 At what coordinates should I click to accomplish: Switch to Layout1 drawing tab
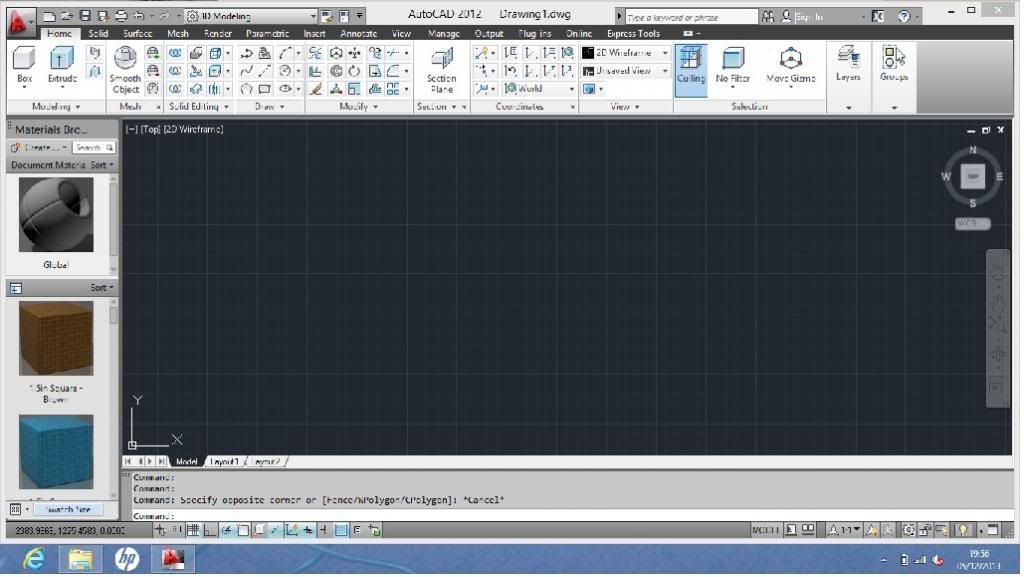pos(224,461)
